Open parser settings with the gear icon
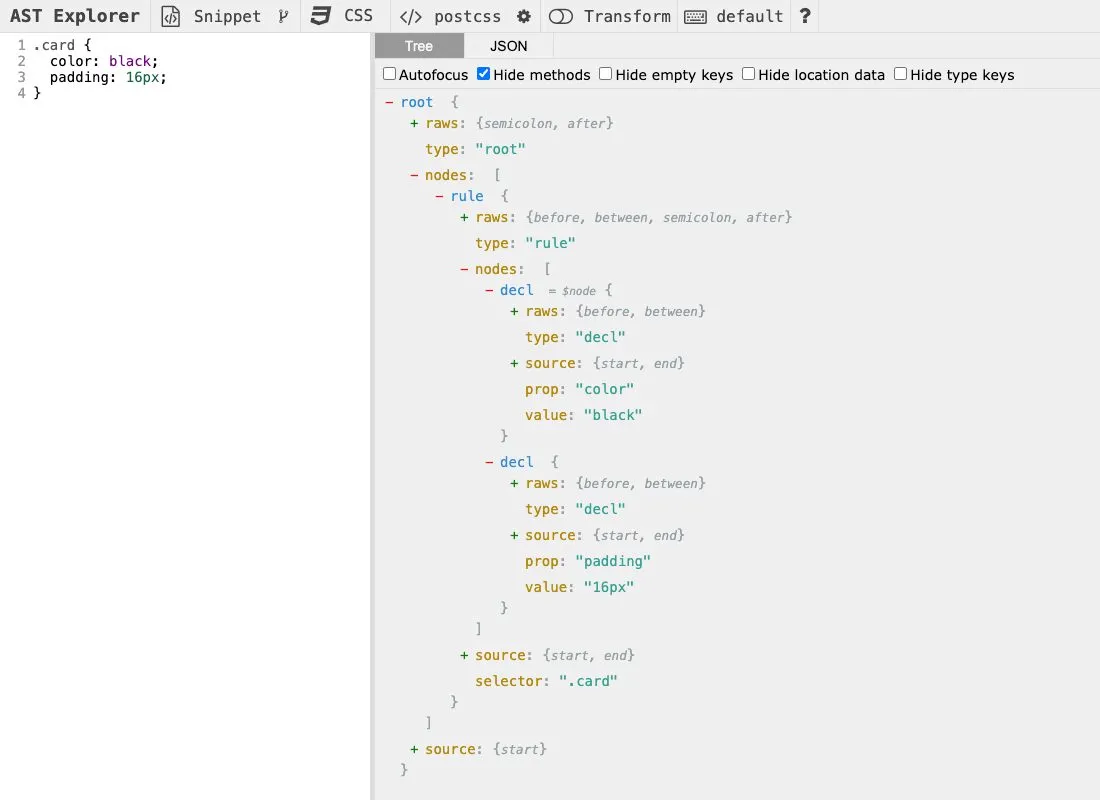 pos(524,16)
